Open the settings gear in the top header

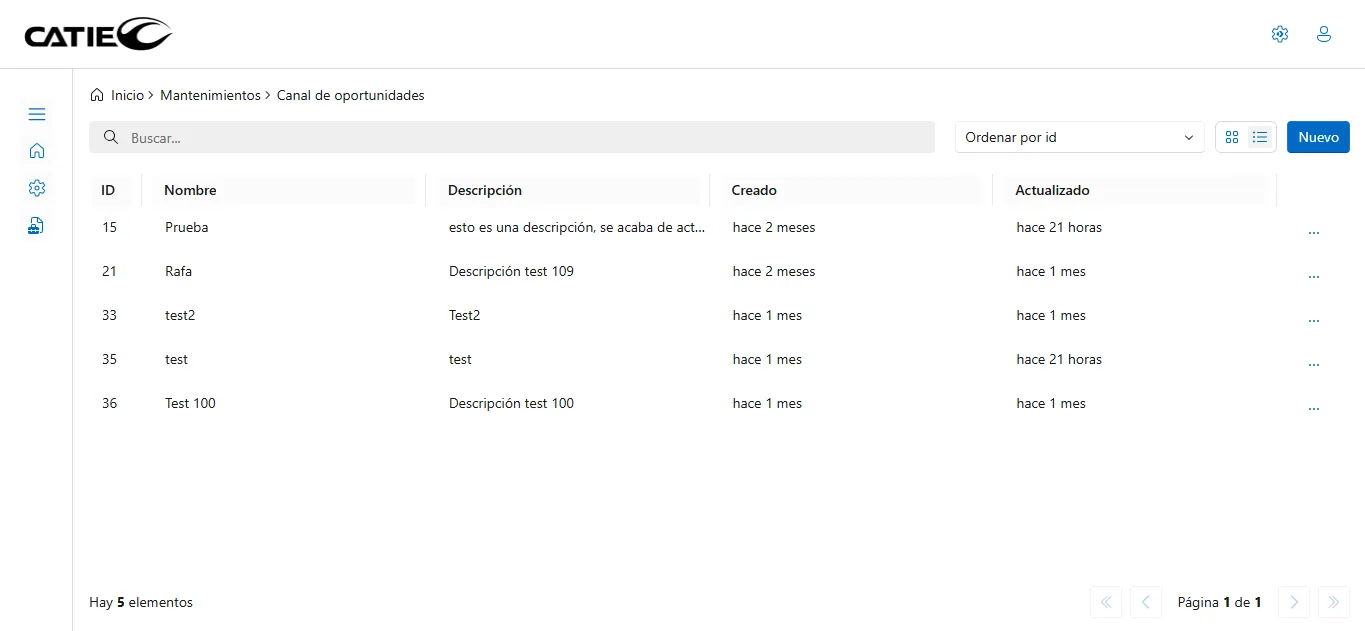coord(1279,34)
